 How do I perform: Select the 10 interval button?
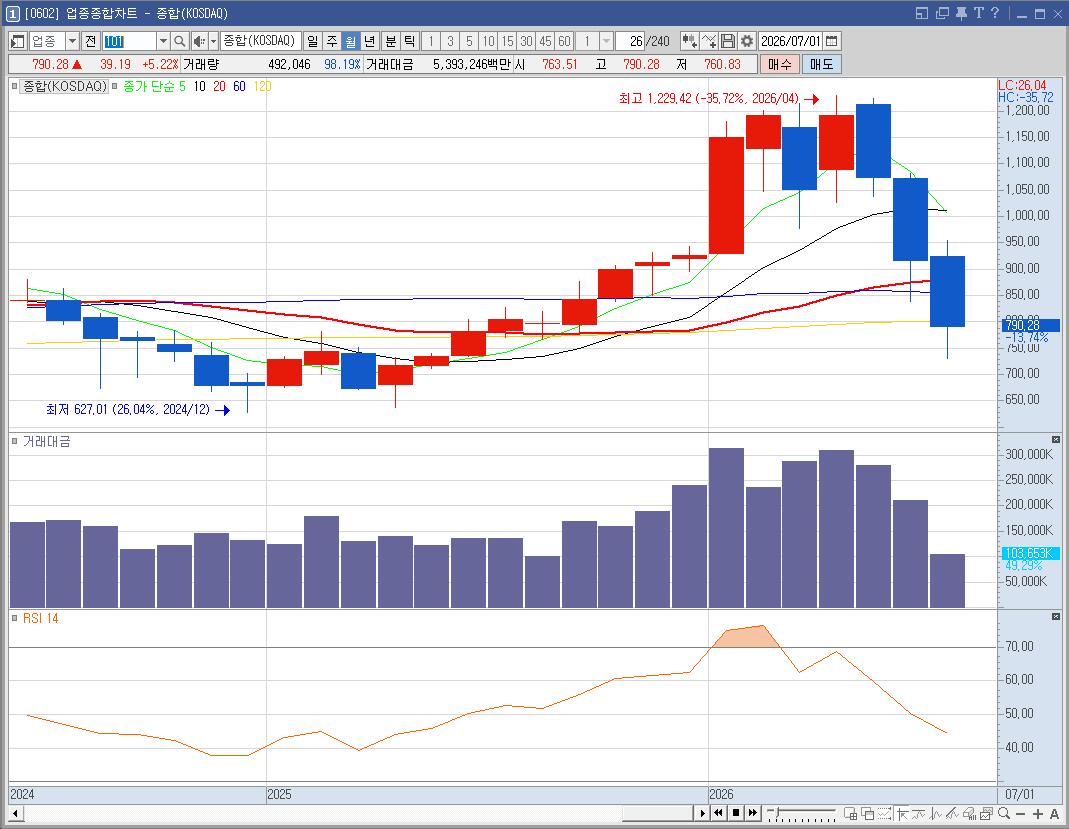(x=488, y=42)
